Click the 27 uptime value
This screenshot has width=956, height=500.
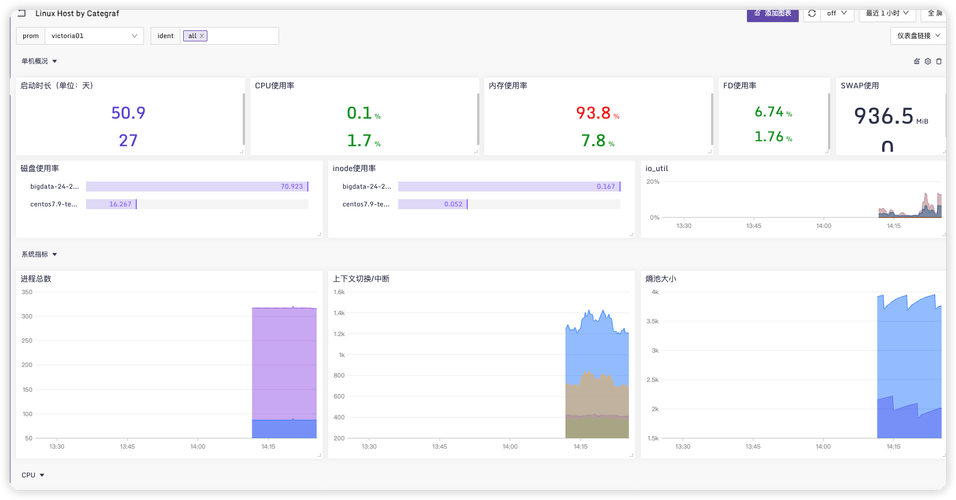click(128, 140)
